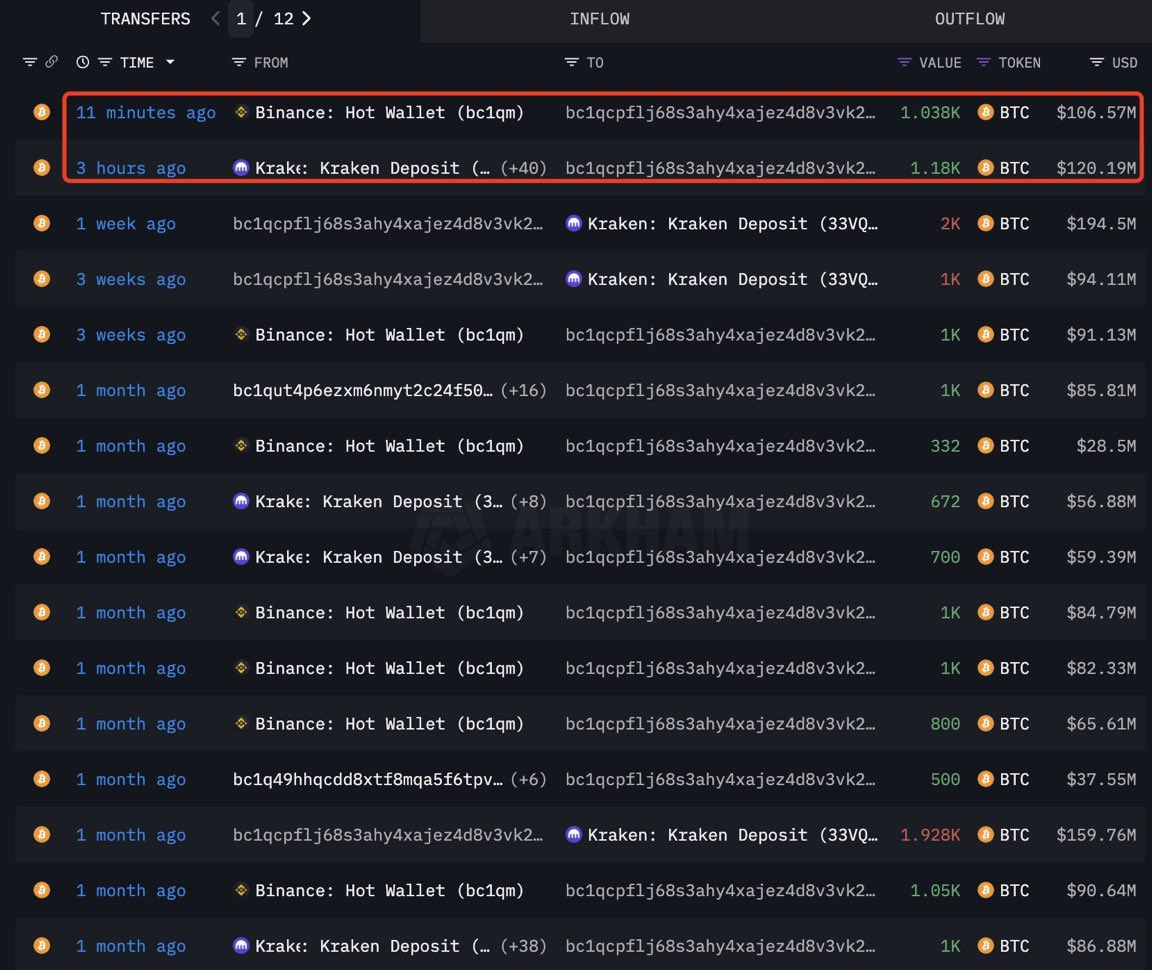The height and width of the screenshot is (970, 1152).
Task: Go to next transfers page arrow
Action: tap(306, 18)
